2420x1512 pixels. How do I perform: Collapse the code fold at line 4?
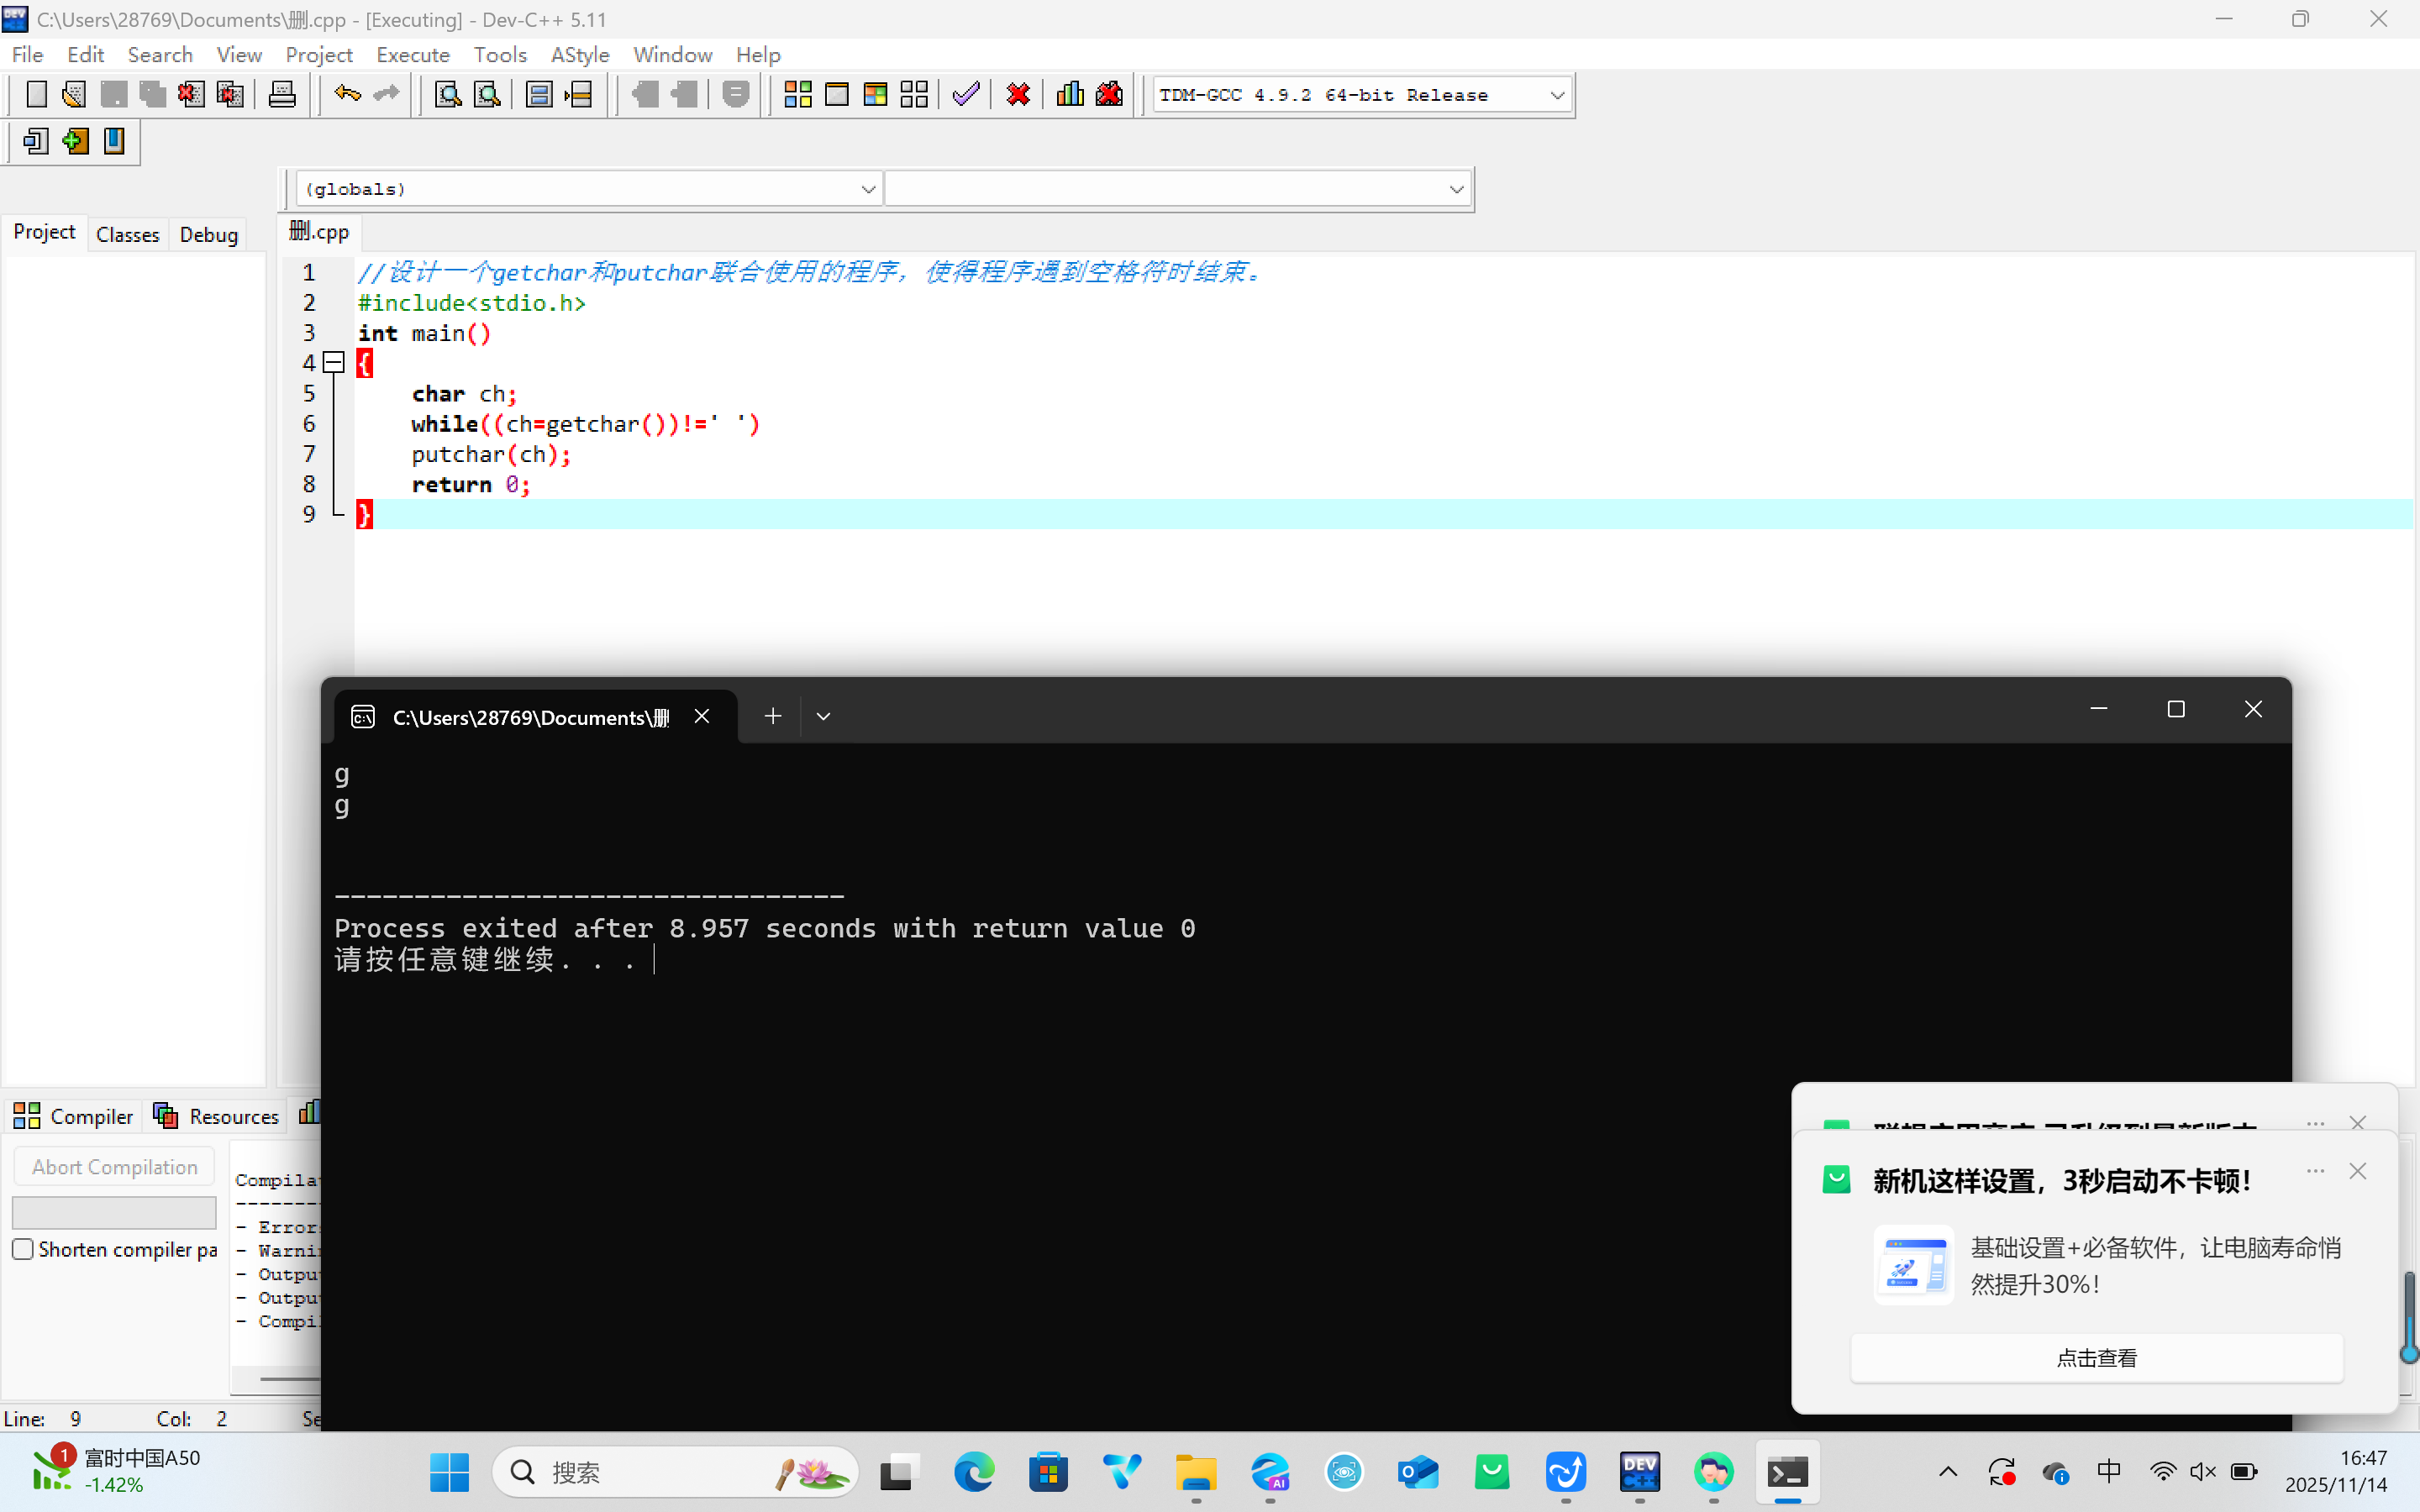[335, 363]
